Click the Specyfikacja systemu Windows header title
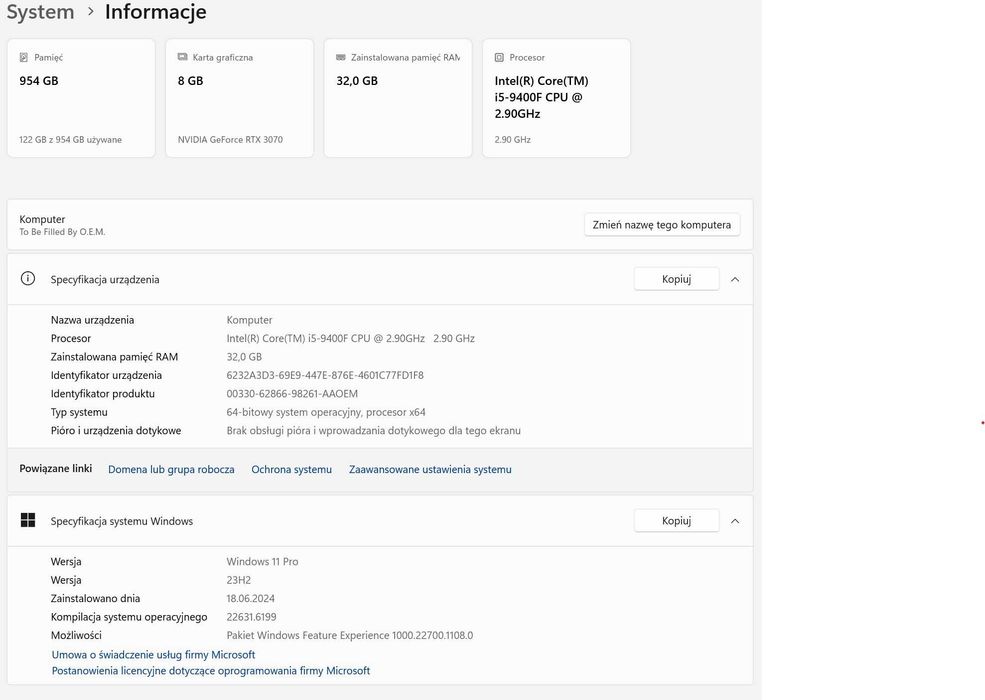This screenshot has width=985, height=700. [x=122, y=521]
